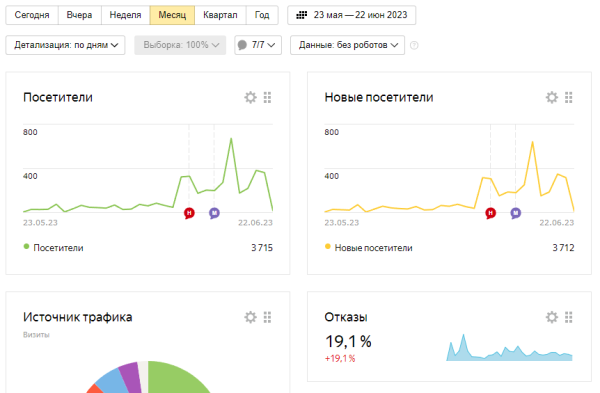Image resolution: width=600 pixels, height=393 pixels.
Task: Open settings gear of Отказы widget
Action: (552, 317)
